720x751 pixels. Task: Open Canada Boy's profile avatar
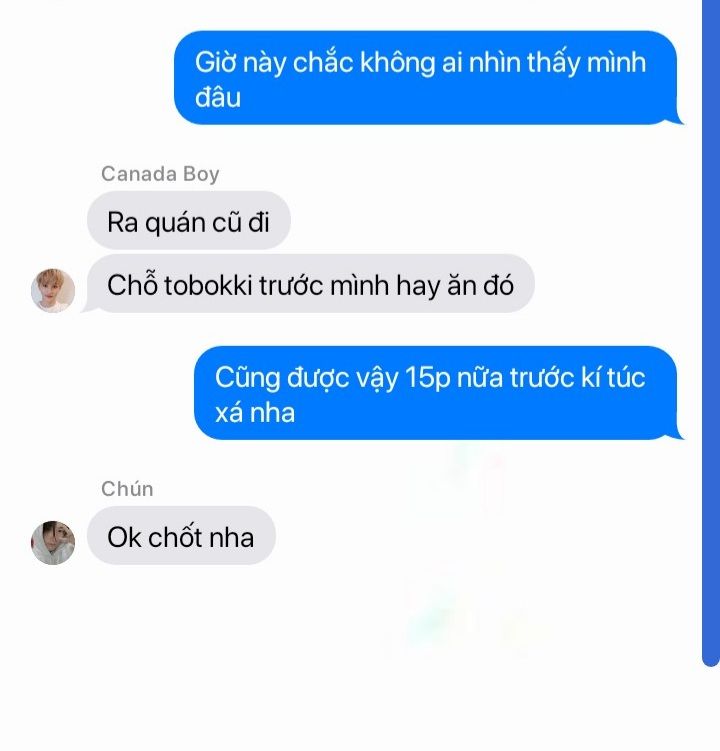[x=53, y=291]
